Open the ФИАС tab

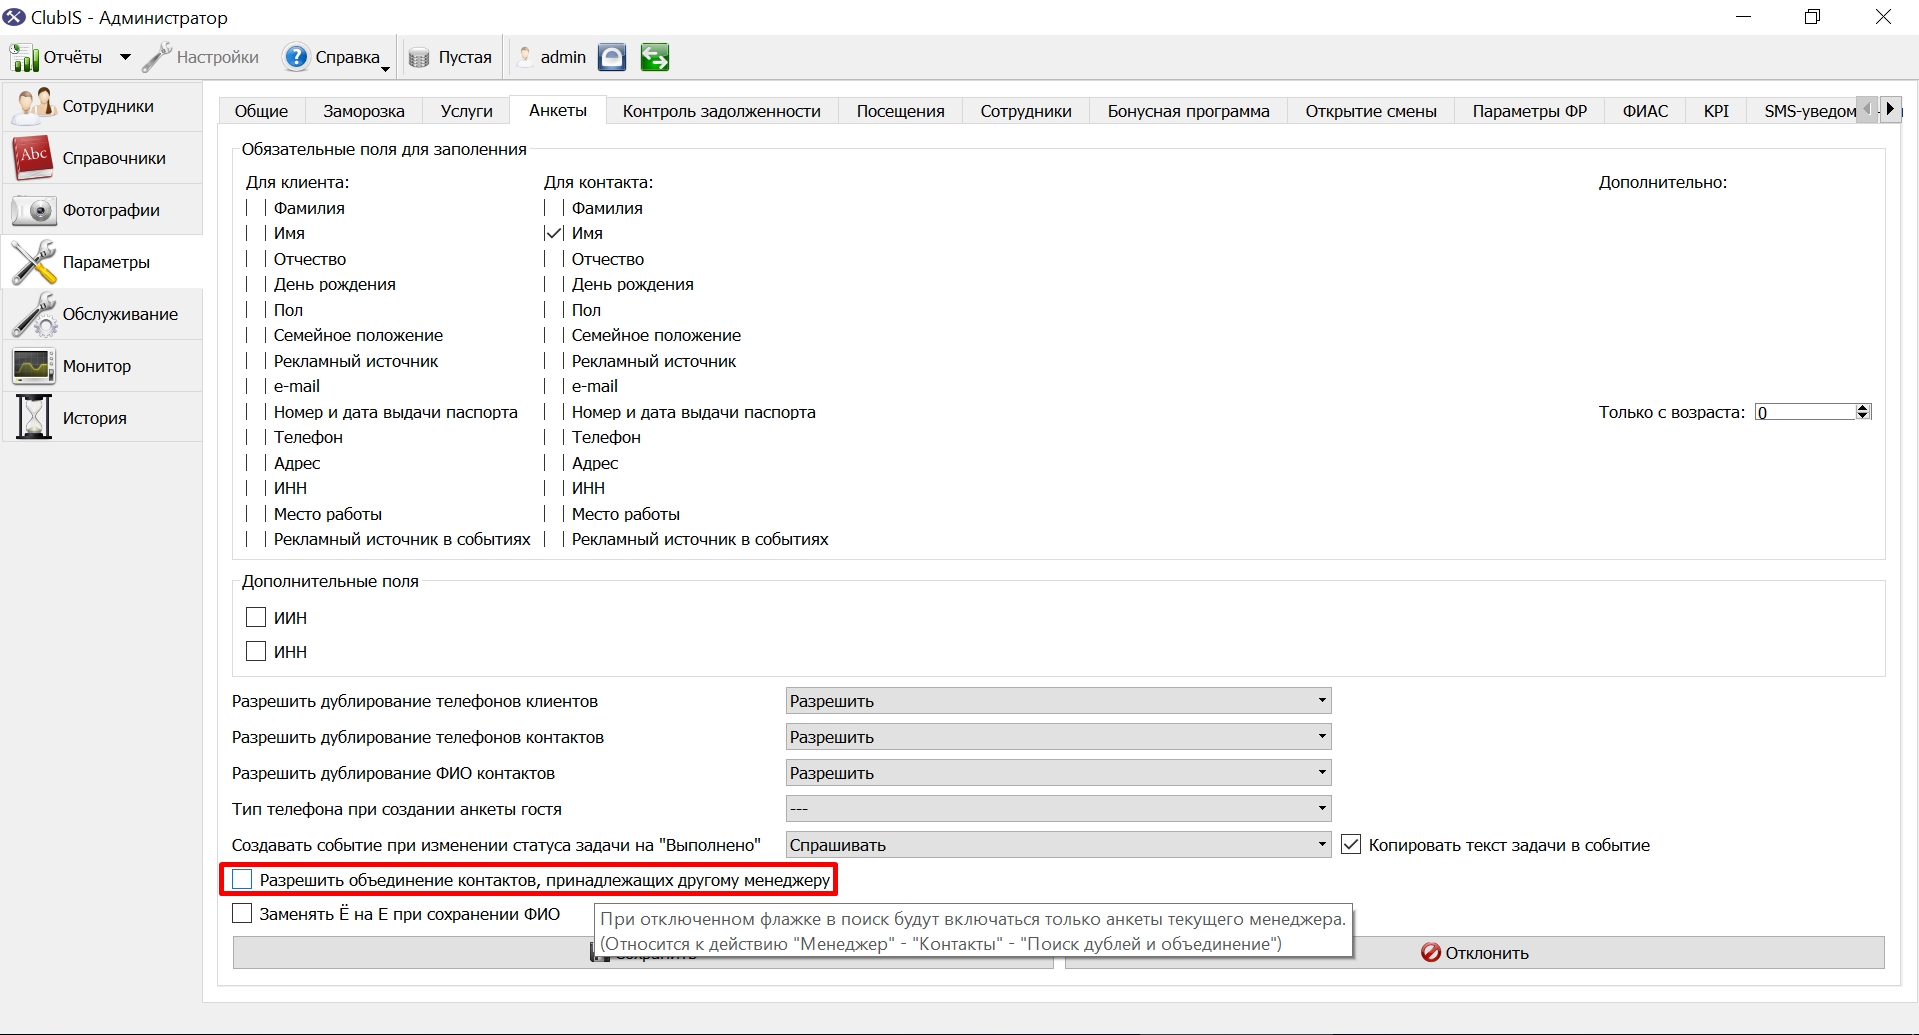point(1645,111)
